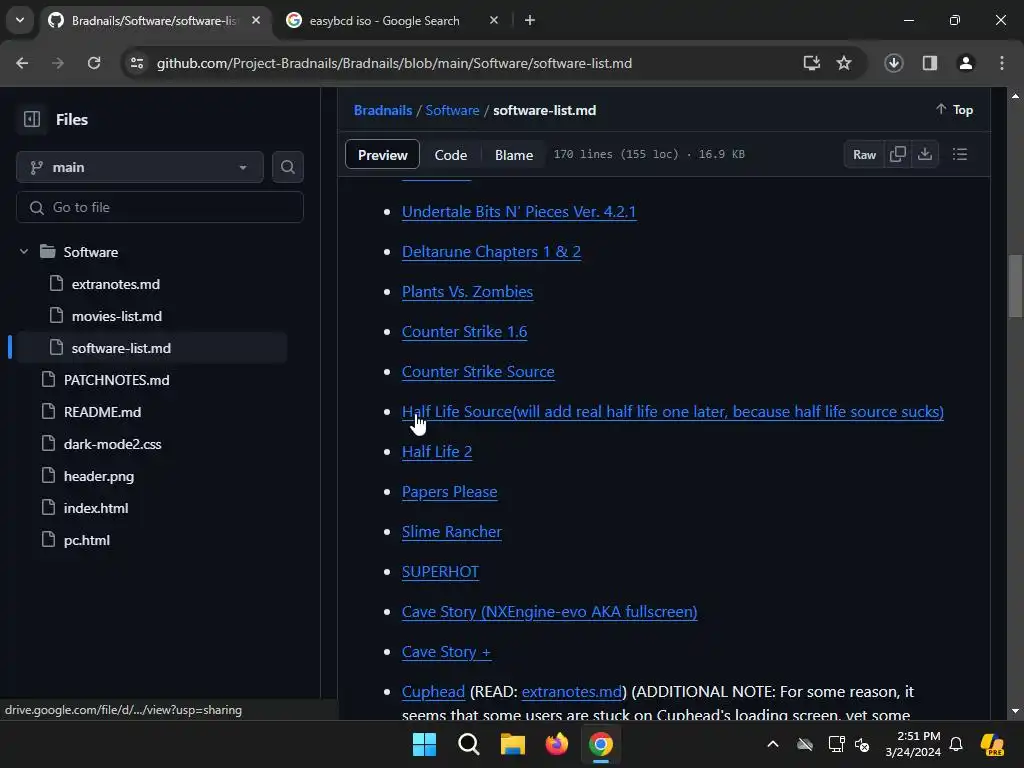Download raw file icon

point(925,155)
